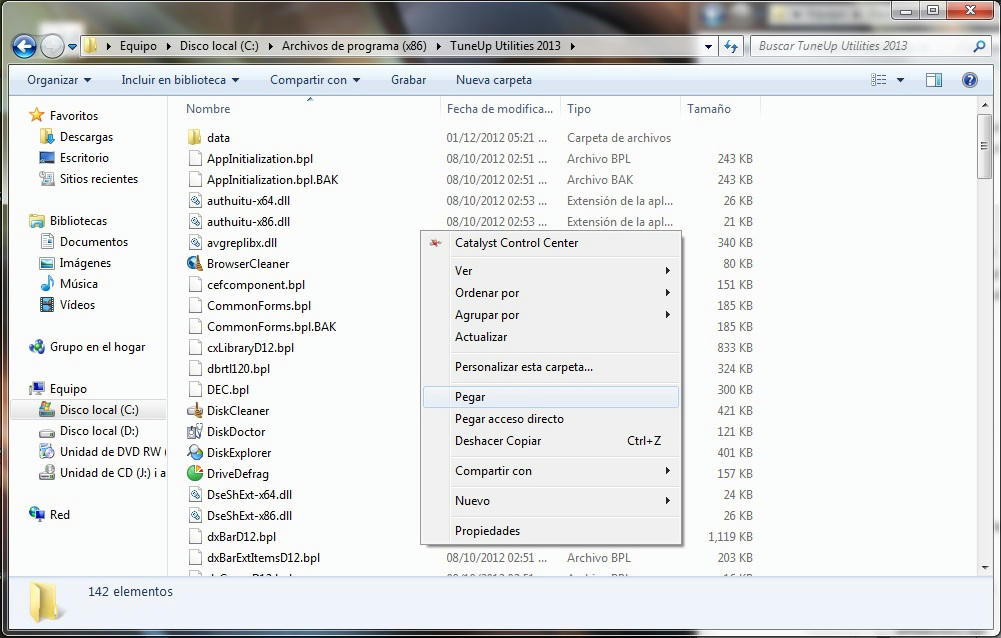Click Archivos de programa (x86) breadcrumb
The image size is (1001, 638).
pos(354,46)
